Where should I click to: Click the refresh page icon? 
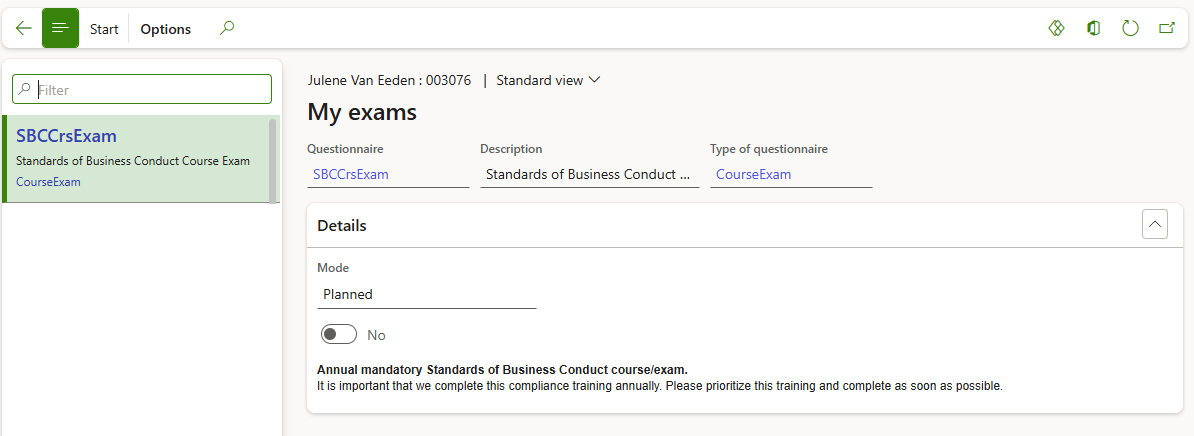point(1130,29)
